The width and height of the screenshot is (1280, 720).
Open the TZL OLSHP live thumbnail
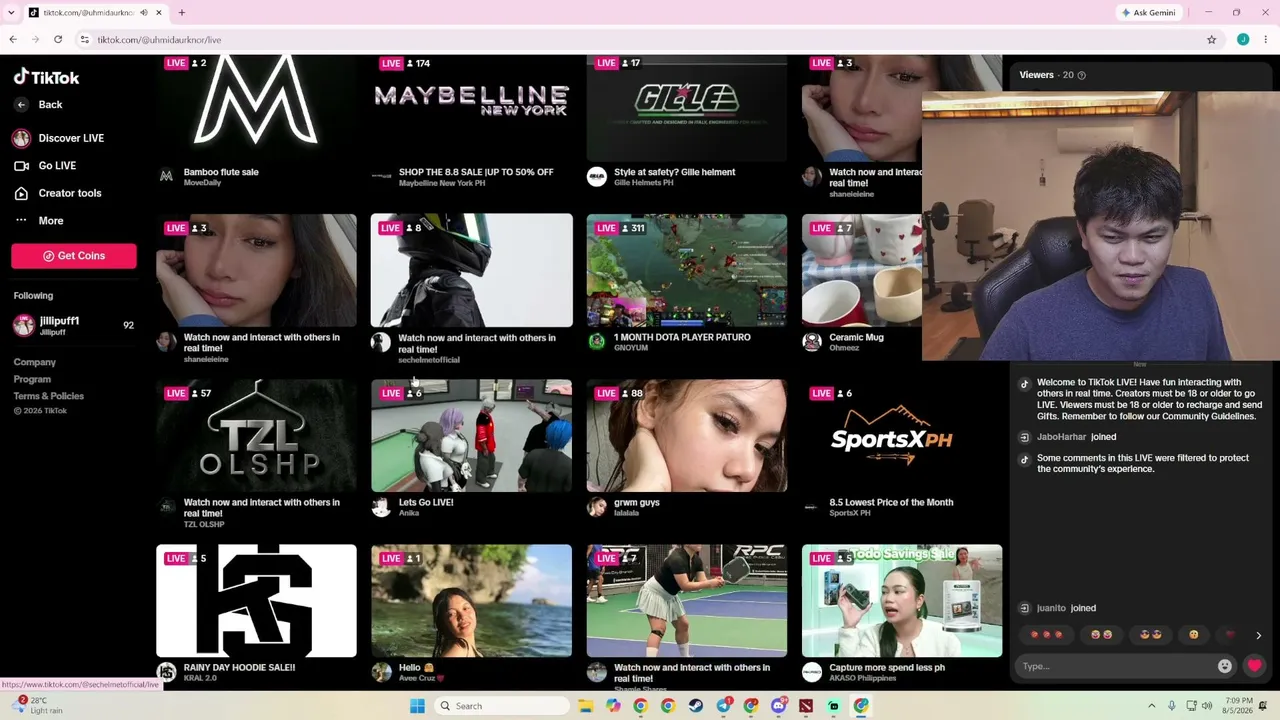[256, 436]
